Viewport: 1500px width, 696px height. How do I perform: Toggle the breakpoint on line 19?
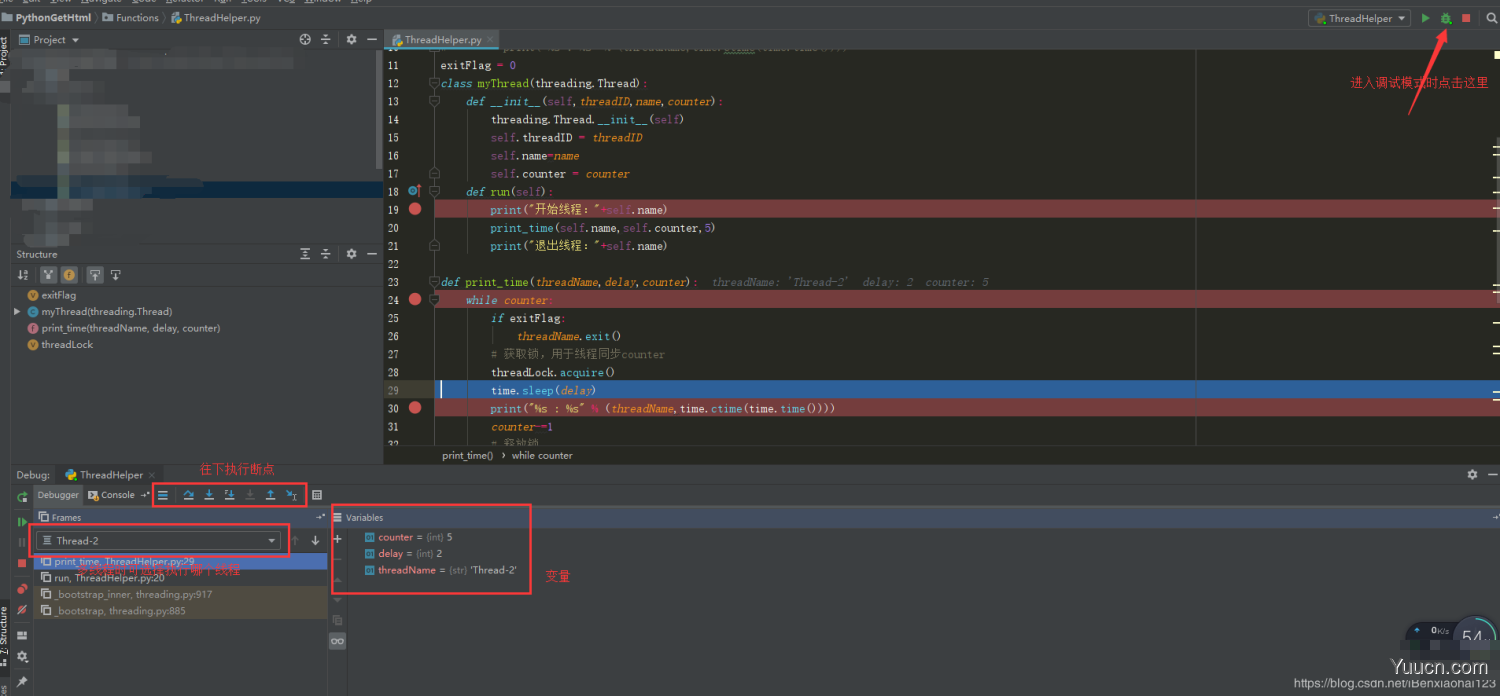coord(415,209)
